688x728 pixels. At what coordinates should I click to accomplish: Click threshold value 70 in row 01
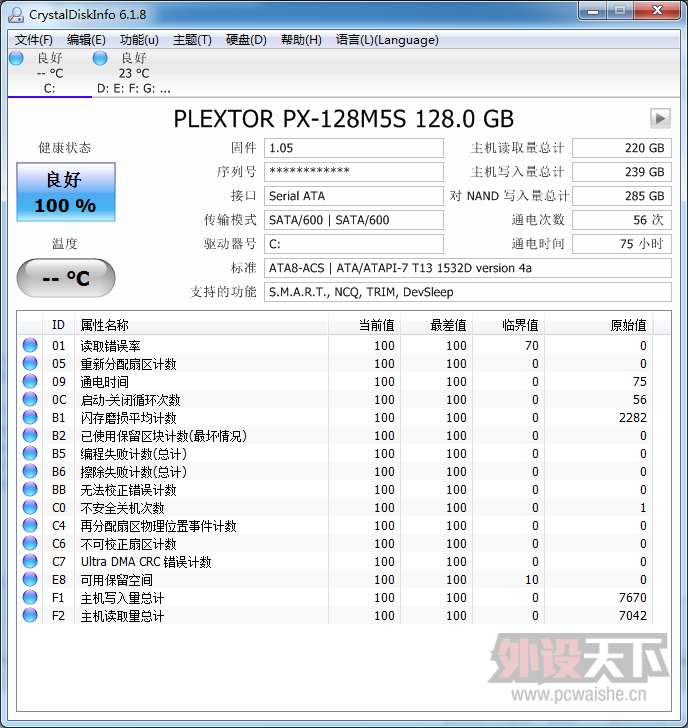(x=532, y=346)
